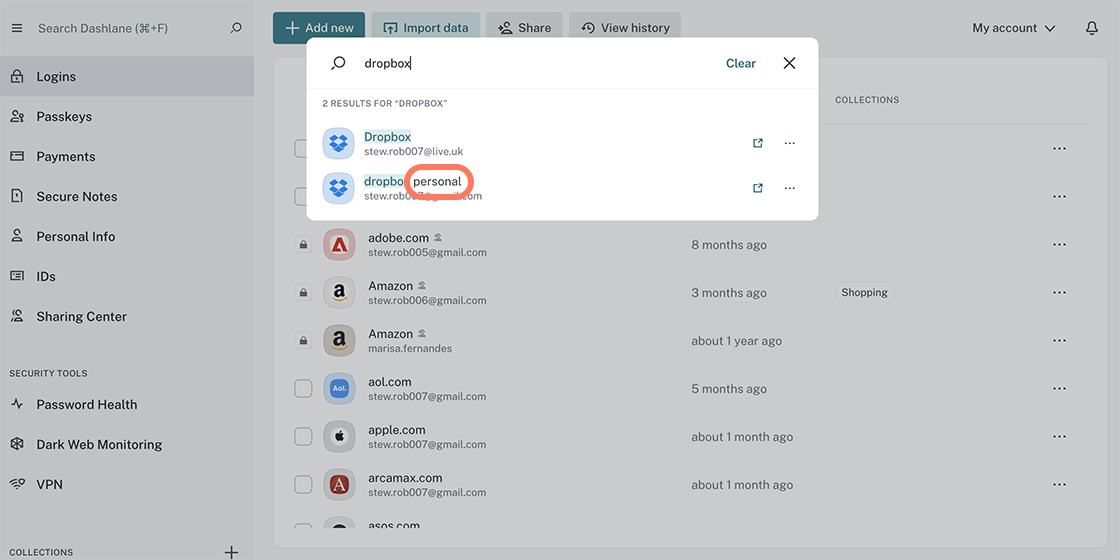Open more actions for apple.com row
1120x560 pixels.
tap(1059, 437)
